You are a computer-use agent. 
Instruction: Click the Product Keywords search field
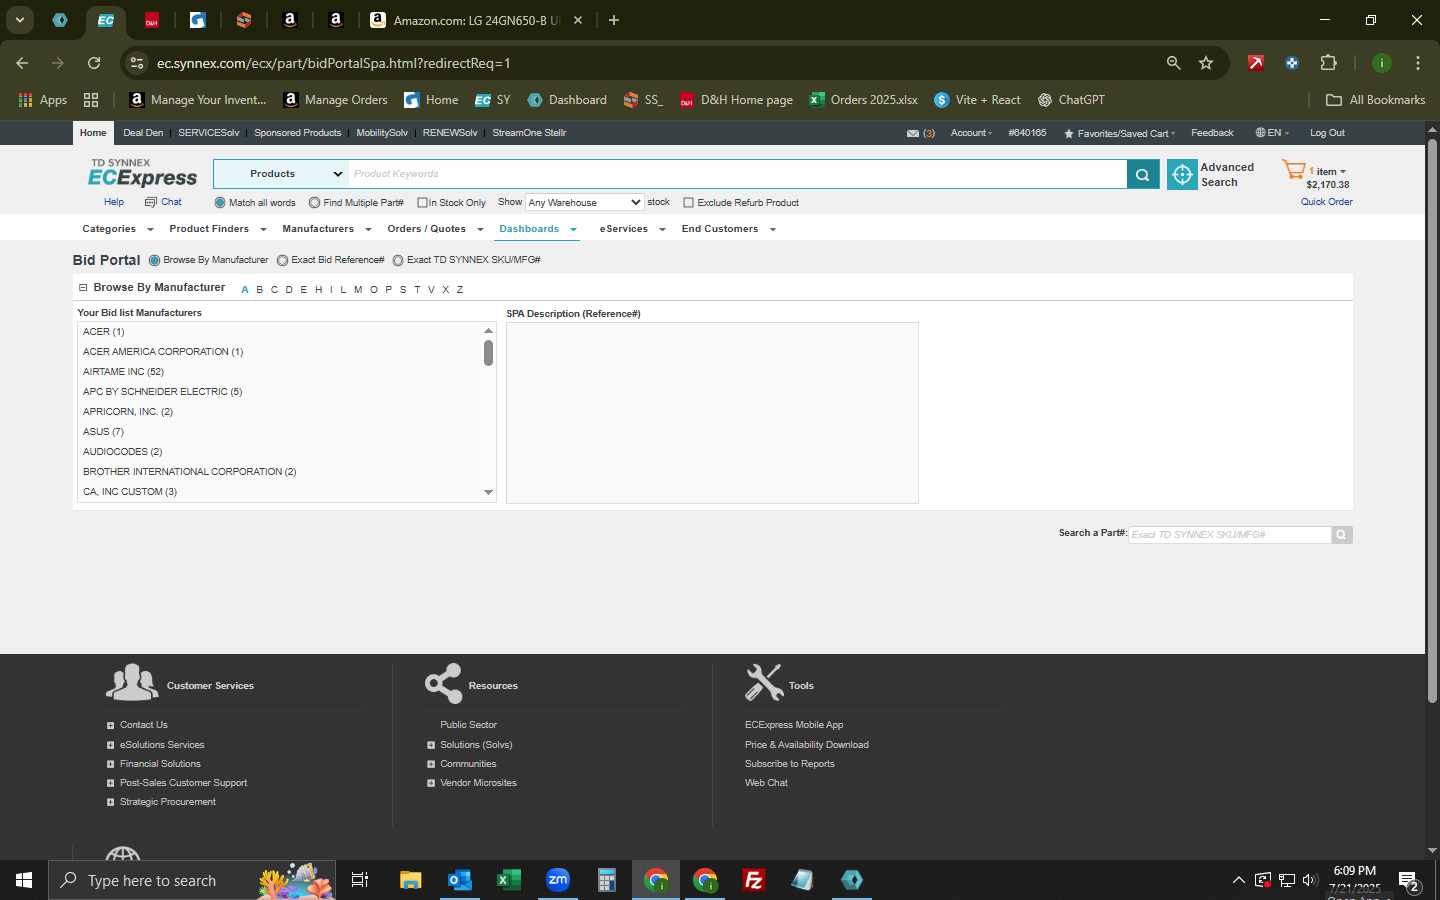click(738, 174)
